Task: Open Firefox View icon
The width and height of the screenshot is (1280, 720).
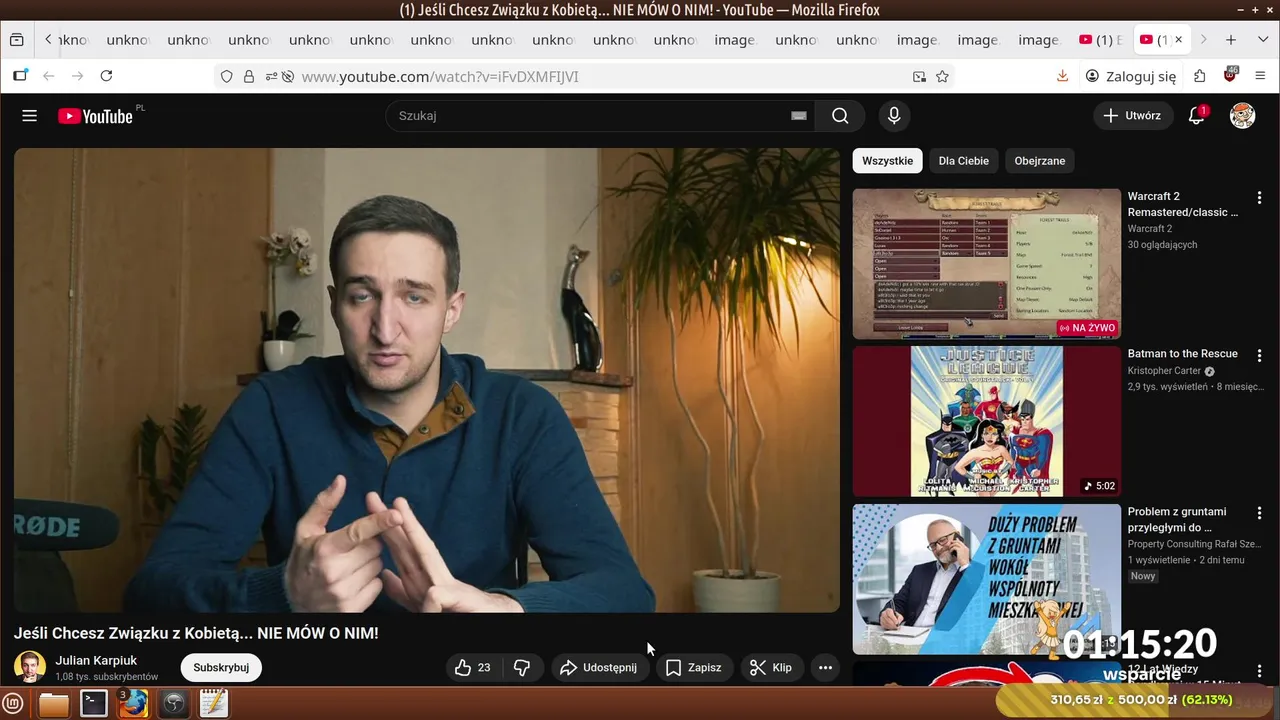Action: point(17,40)
